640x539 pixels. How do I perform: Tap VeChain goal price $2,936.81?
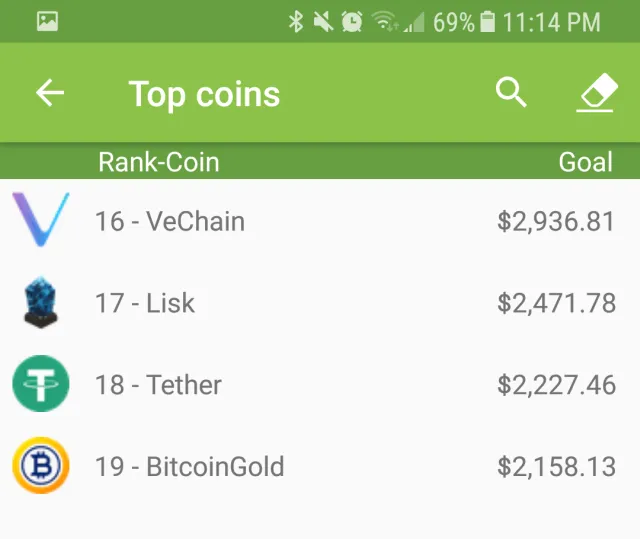pyautogui.click(x=556, y=221)
